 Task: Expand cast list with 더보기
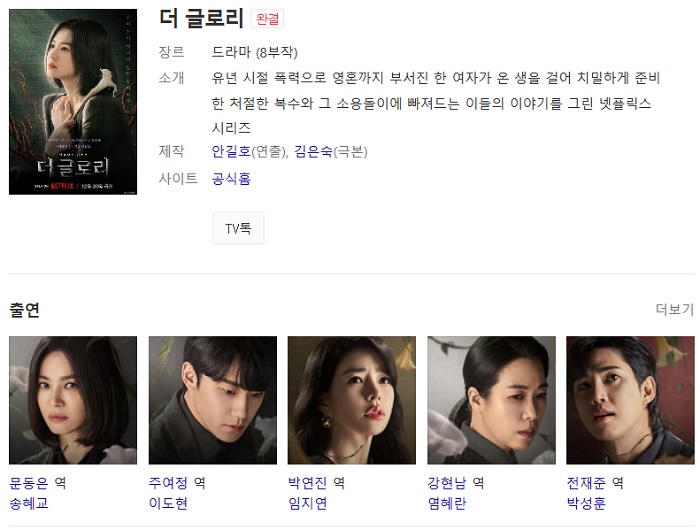pos(675,309)
